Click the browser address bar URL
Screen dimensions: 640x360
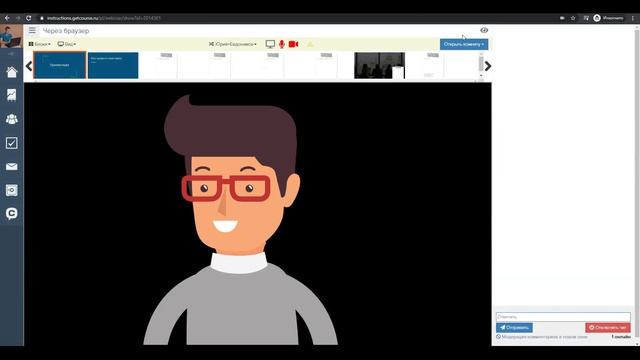coord(104,18)
